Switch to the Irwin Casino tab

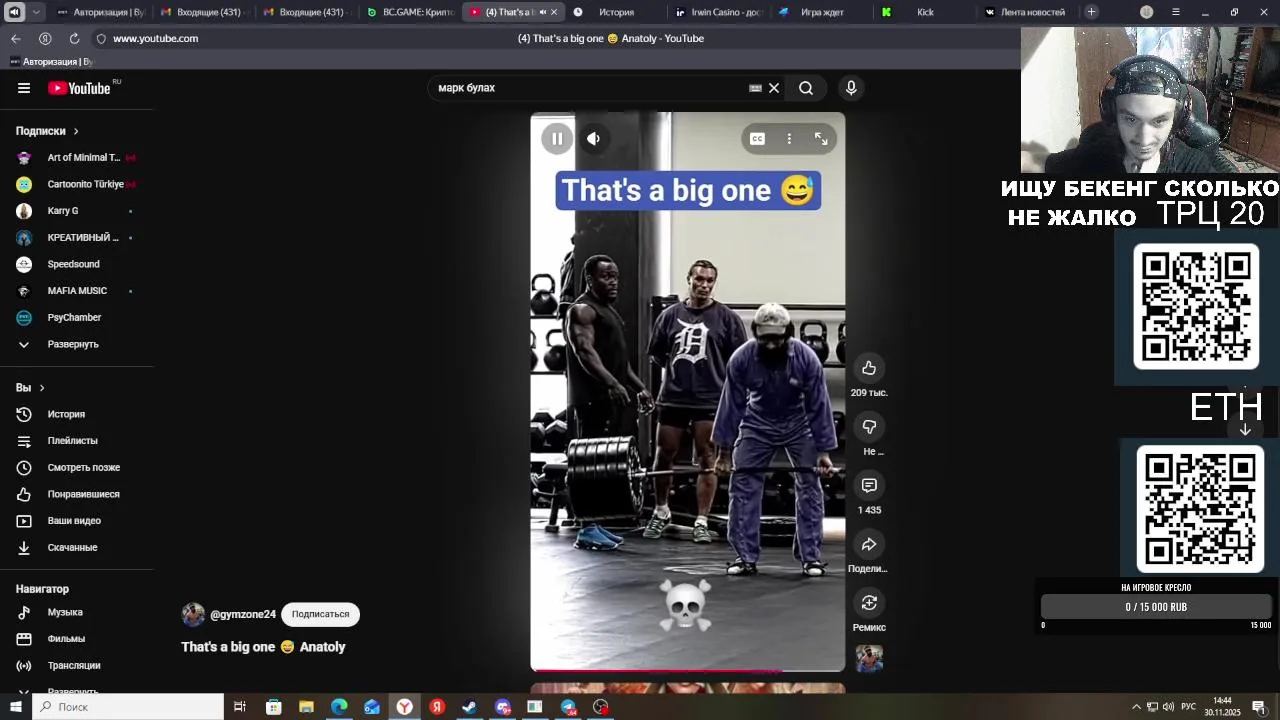coord(718,12)
